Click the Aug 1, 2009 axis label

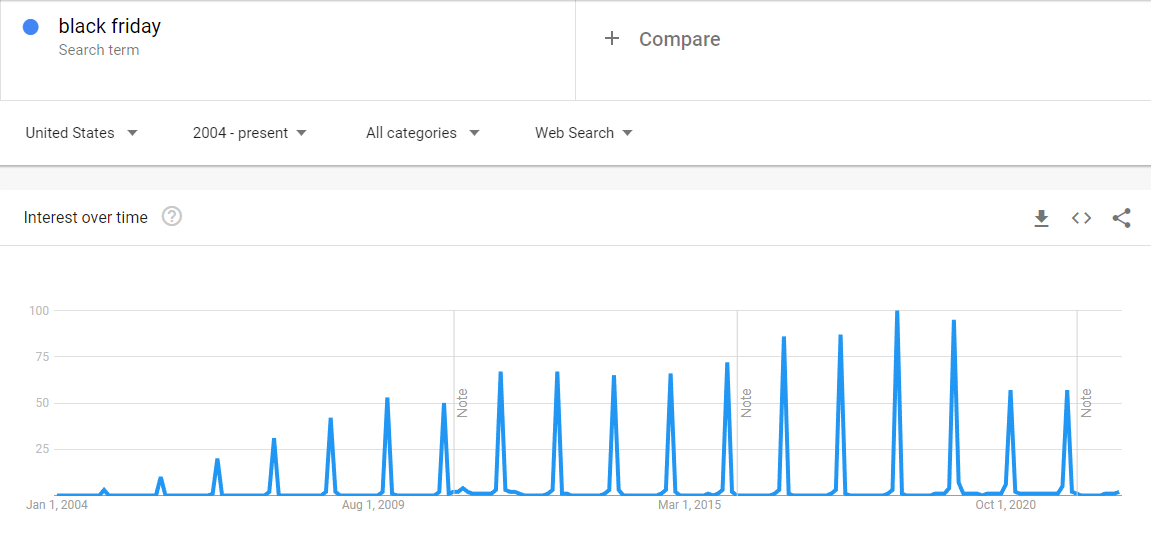(373, 505)
